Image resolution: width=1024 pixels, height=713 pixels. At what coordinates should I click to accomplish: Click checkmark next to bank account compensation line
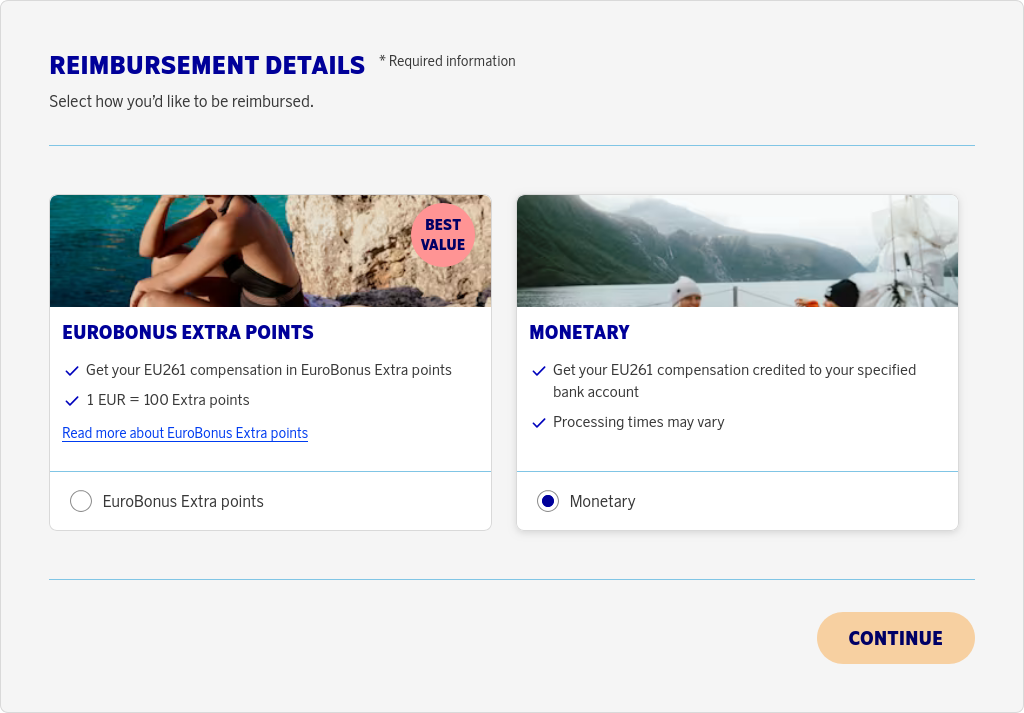coord(539,371)
